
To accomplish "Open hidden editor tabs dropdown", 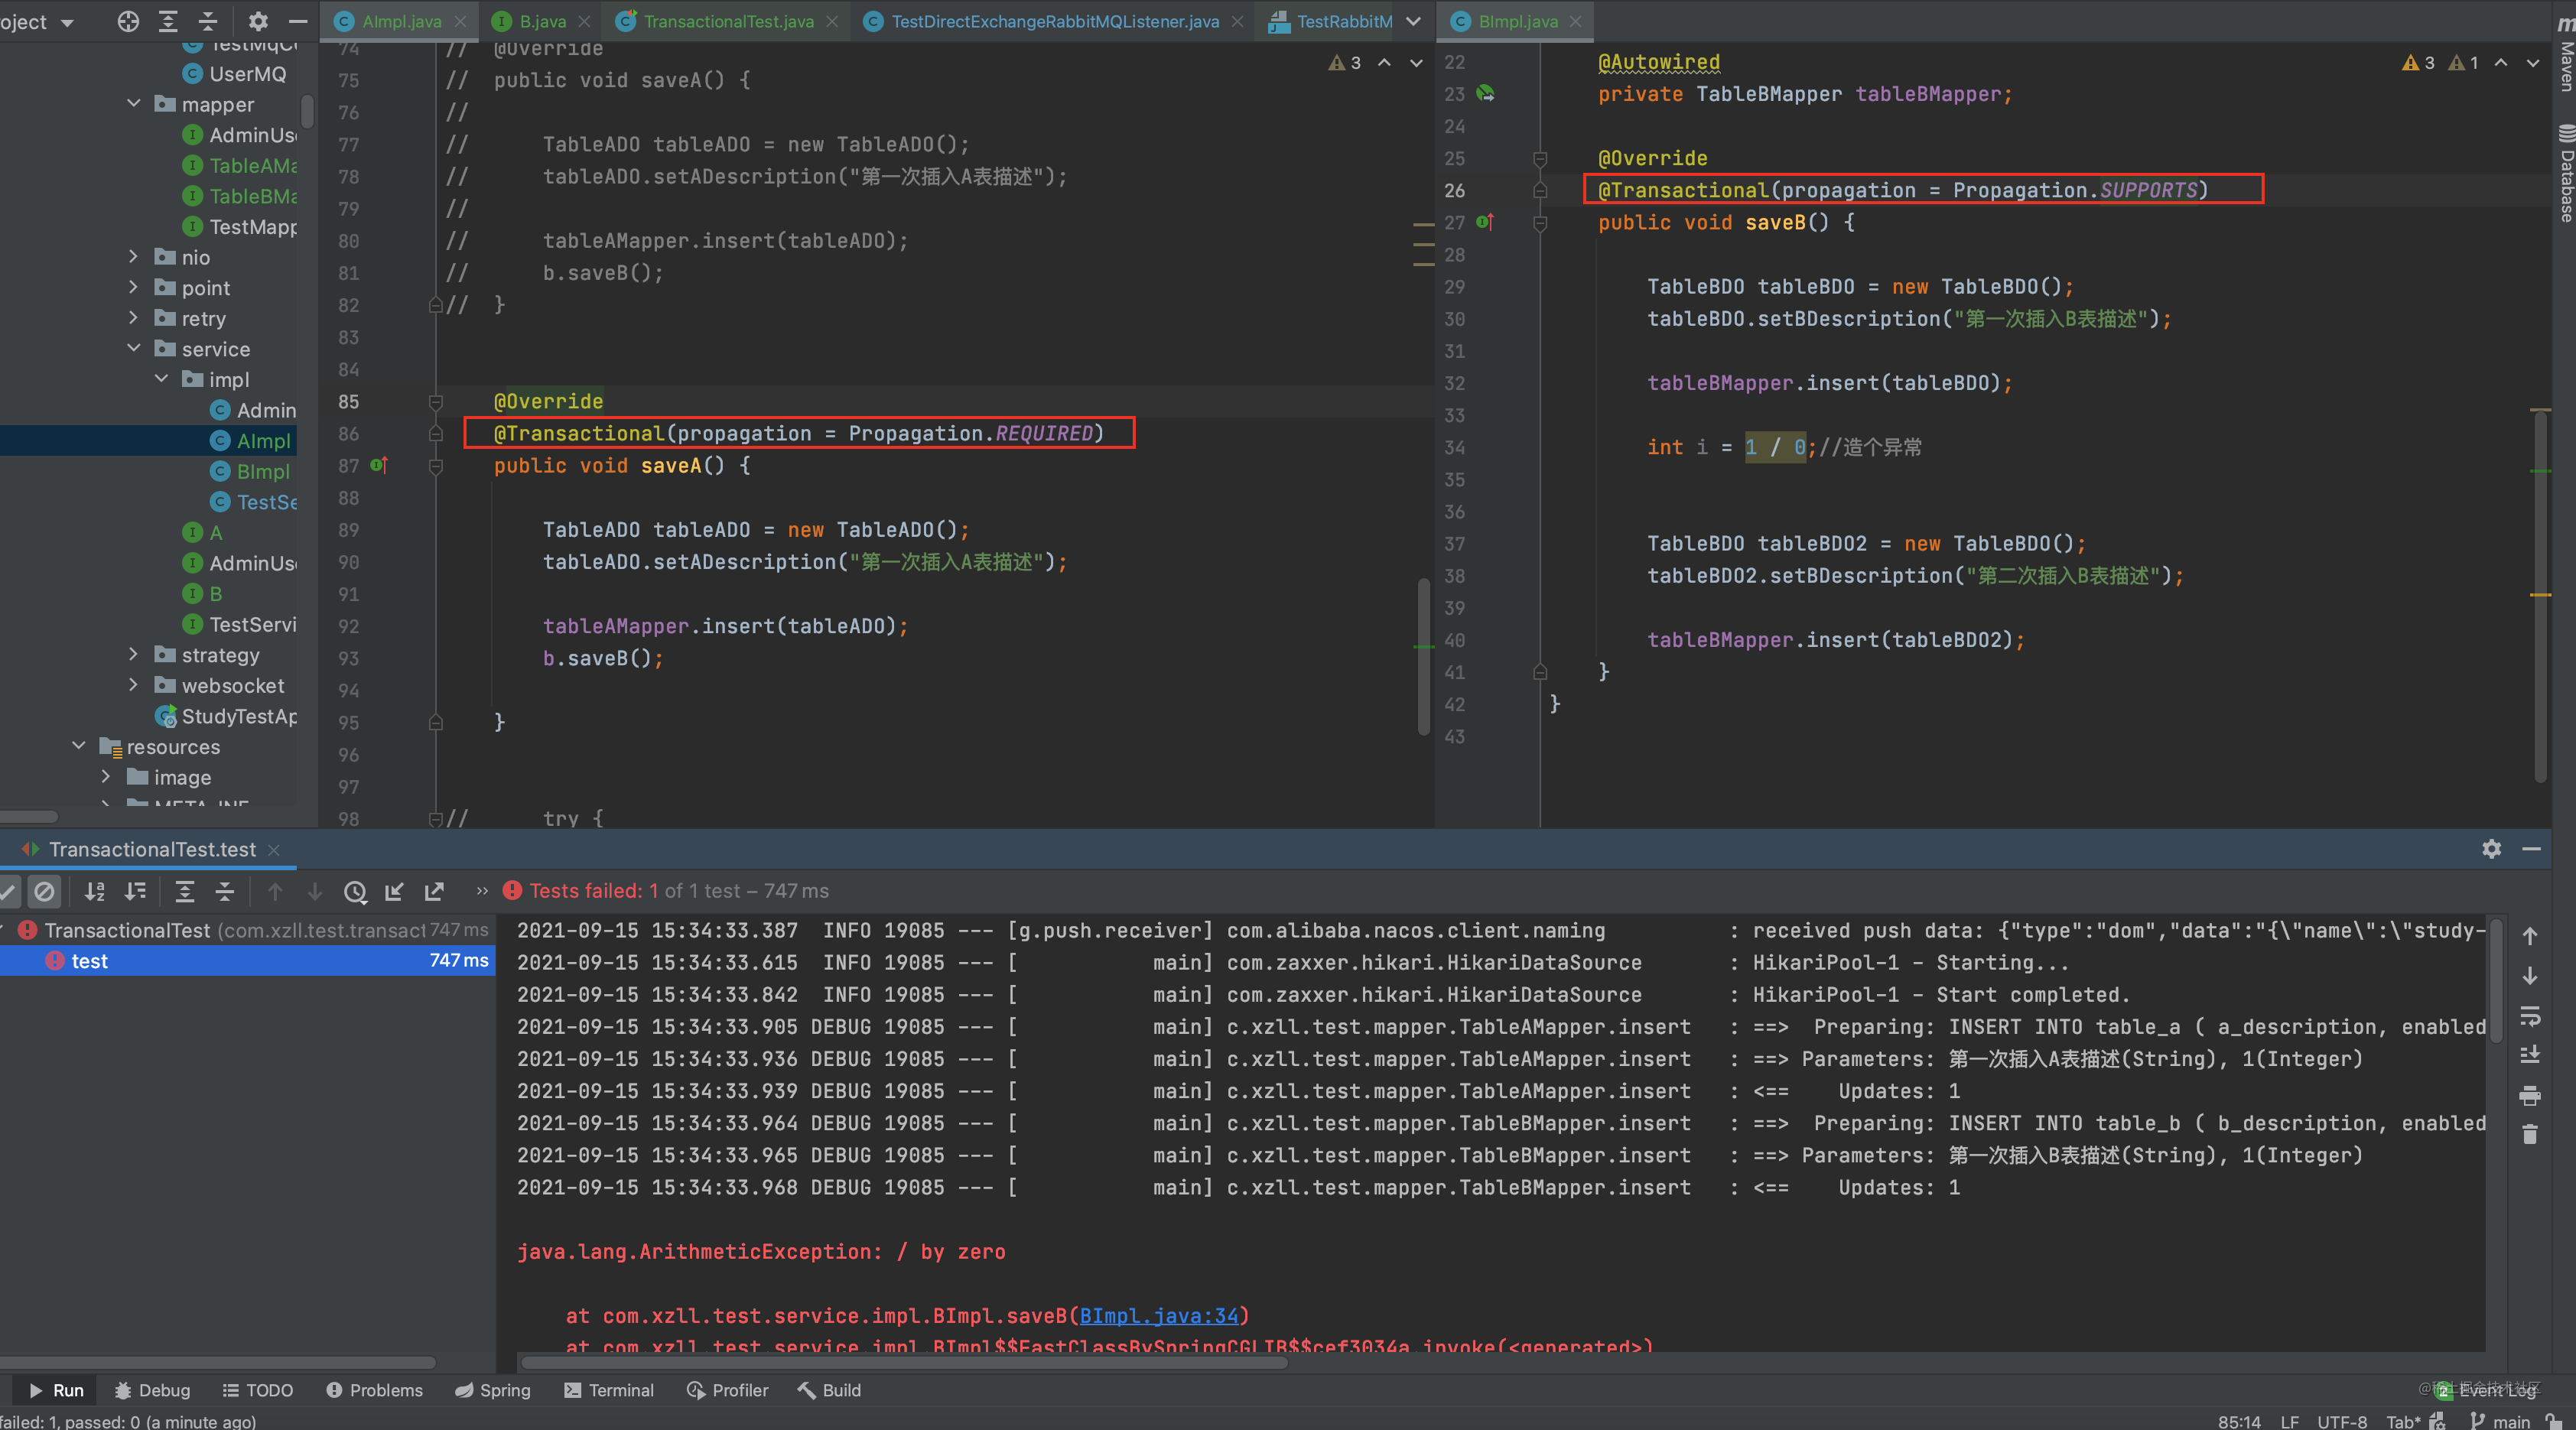I will coord(1413,21).
